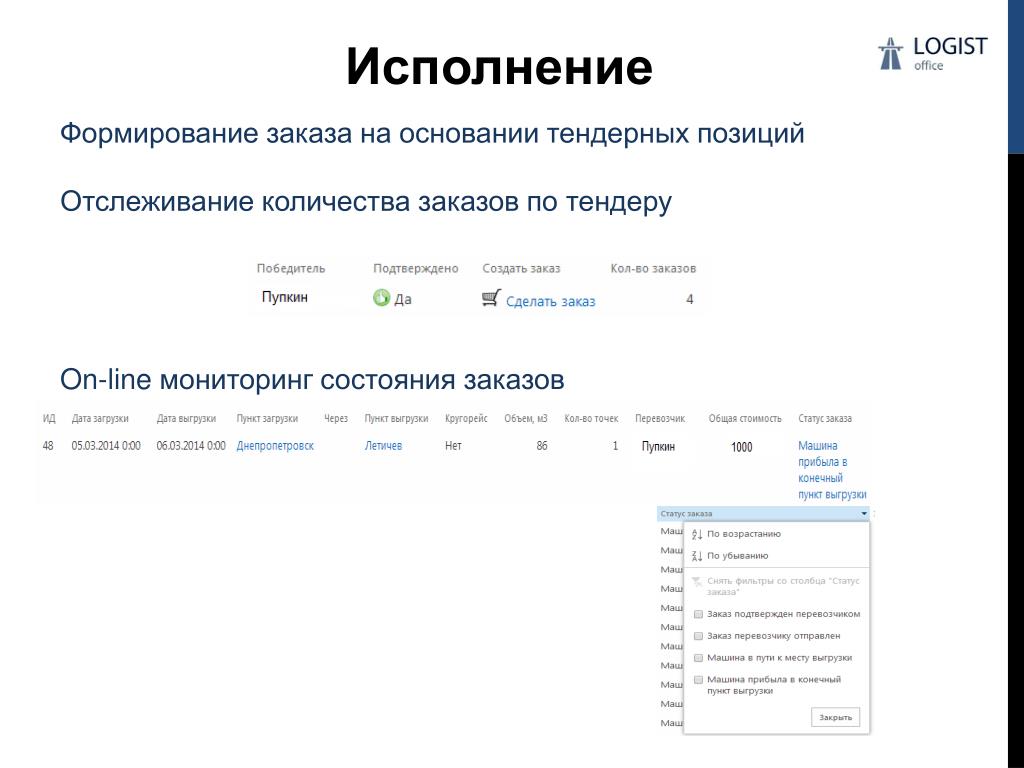Click the clear filter funnel icon
Image resolution: width=1024 pixels, height=768 pixels.
(x=697, y=581)
